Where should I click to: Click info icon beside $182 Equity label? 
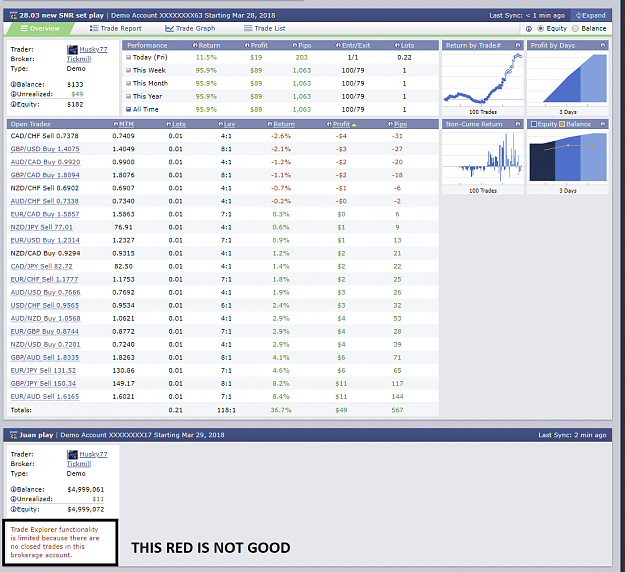point(13,104)
